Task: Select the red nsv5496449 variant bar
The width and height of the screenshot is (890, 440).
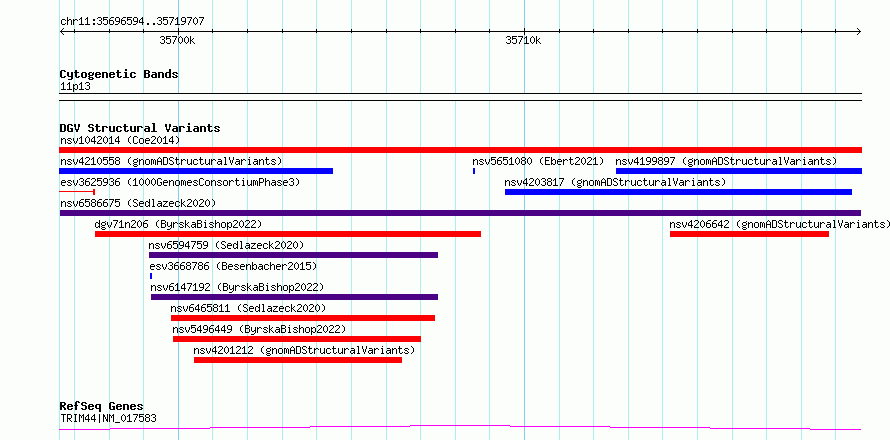Action: click(x=297, y=339)
